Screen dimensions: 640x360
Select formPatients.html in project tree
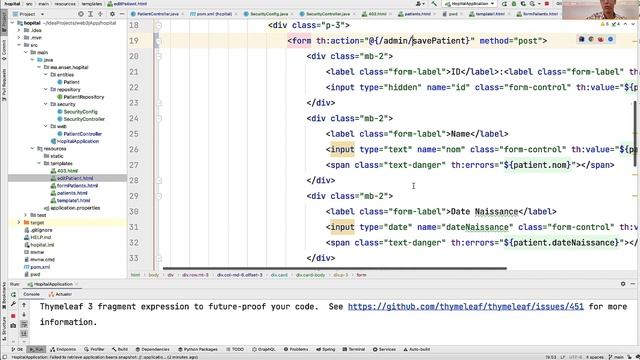(74, 186)
